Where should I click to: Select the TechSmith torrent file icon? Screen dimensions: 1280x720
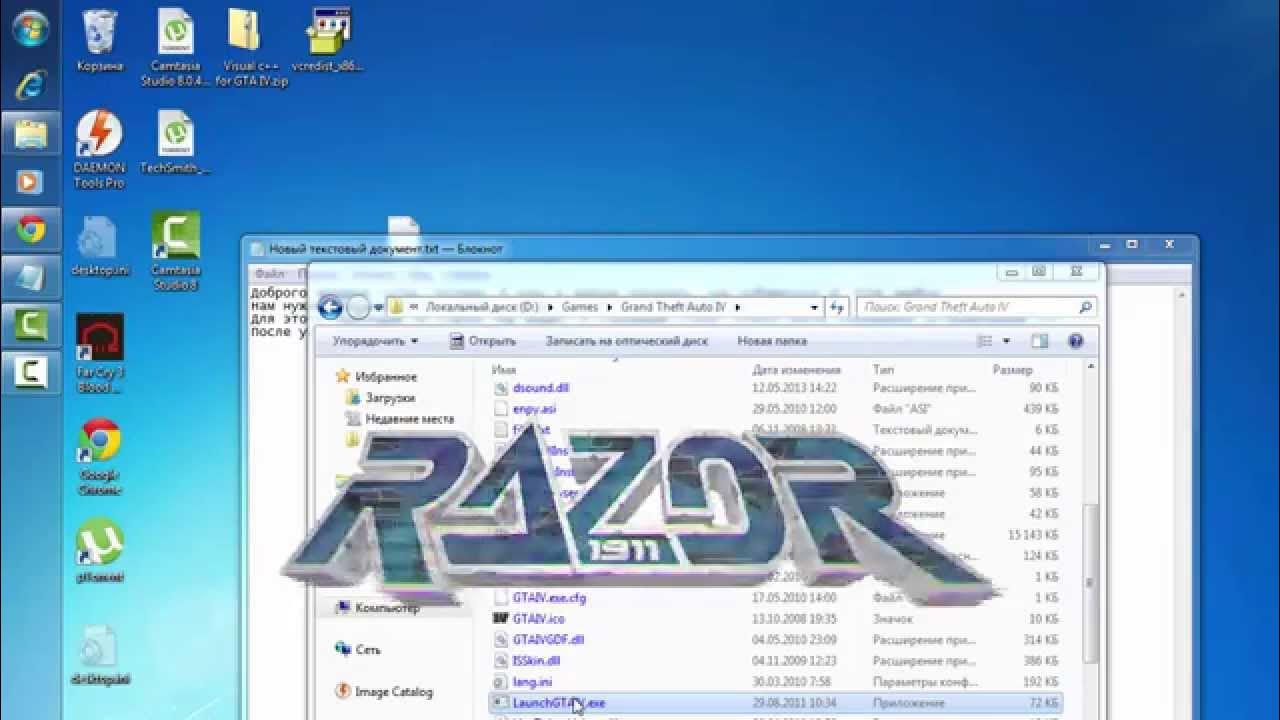[176, 142]
